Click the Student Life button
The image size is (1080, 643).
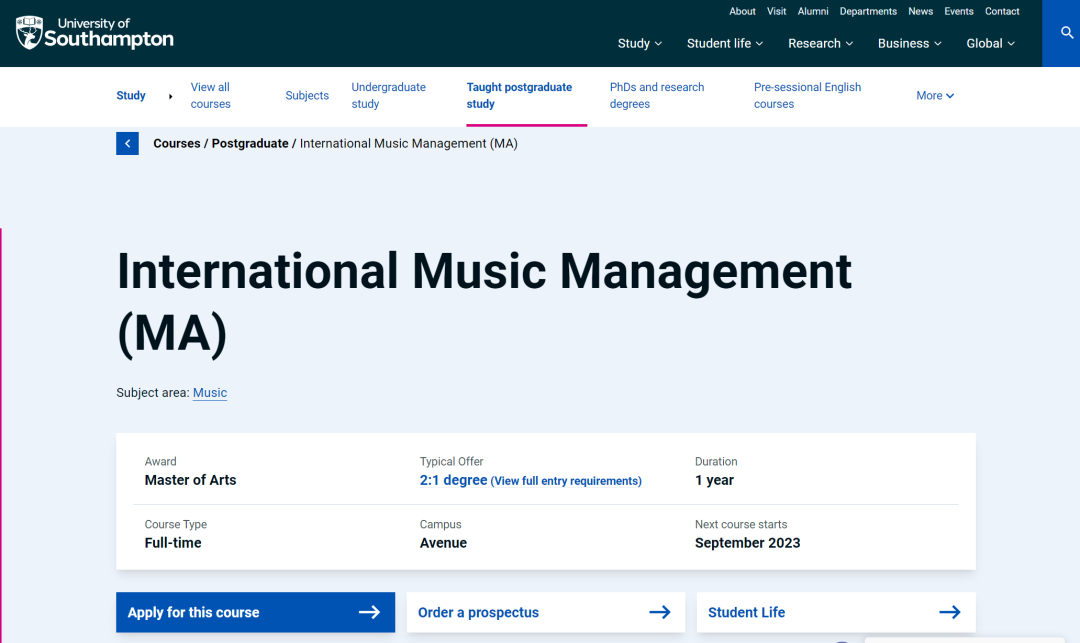coord(836,612)
